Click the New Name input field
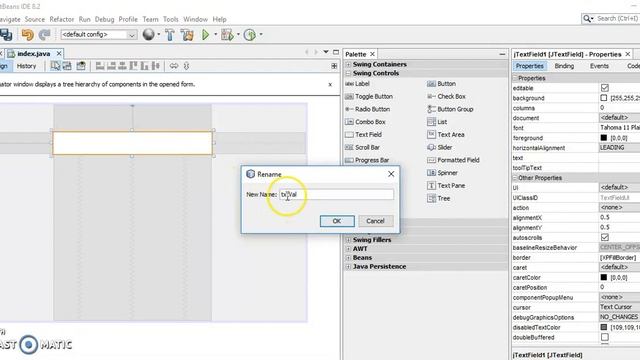 click(336, 194)
